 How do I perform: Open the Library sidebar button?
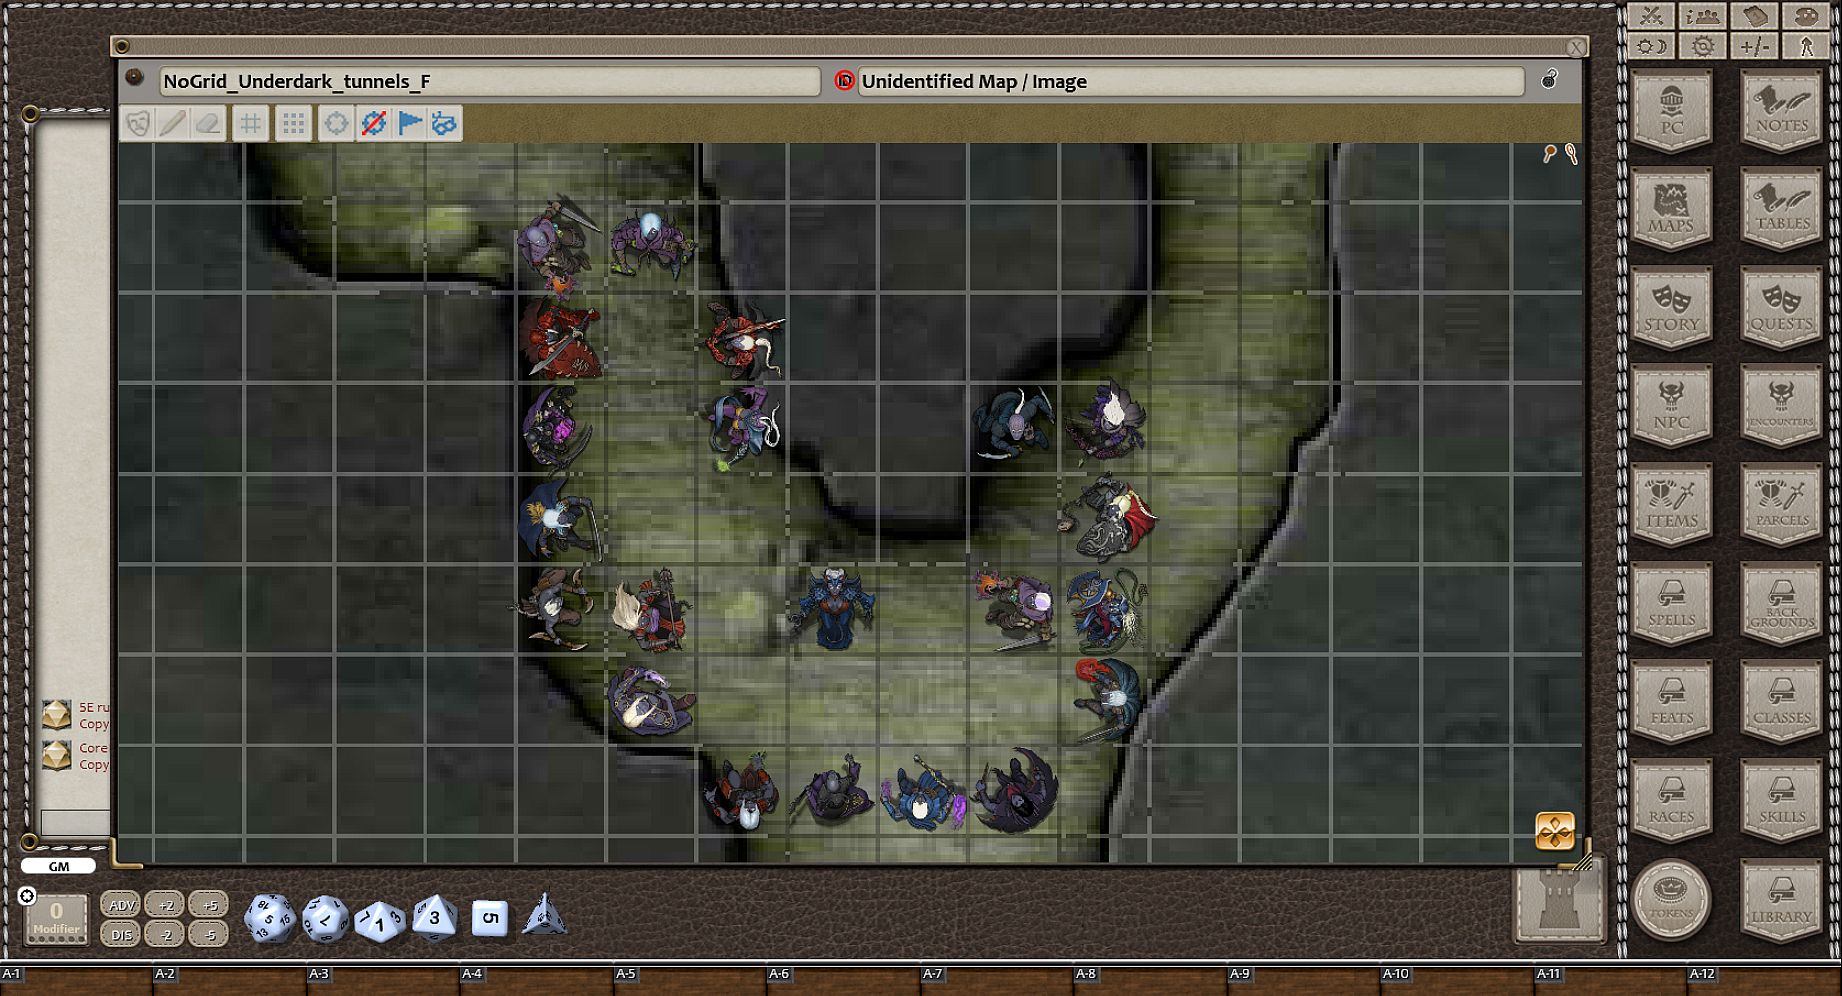click(1782, 900)
